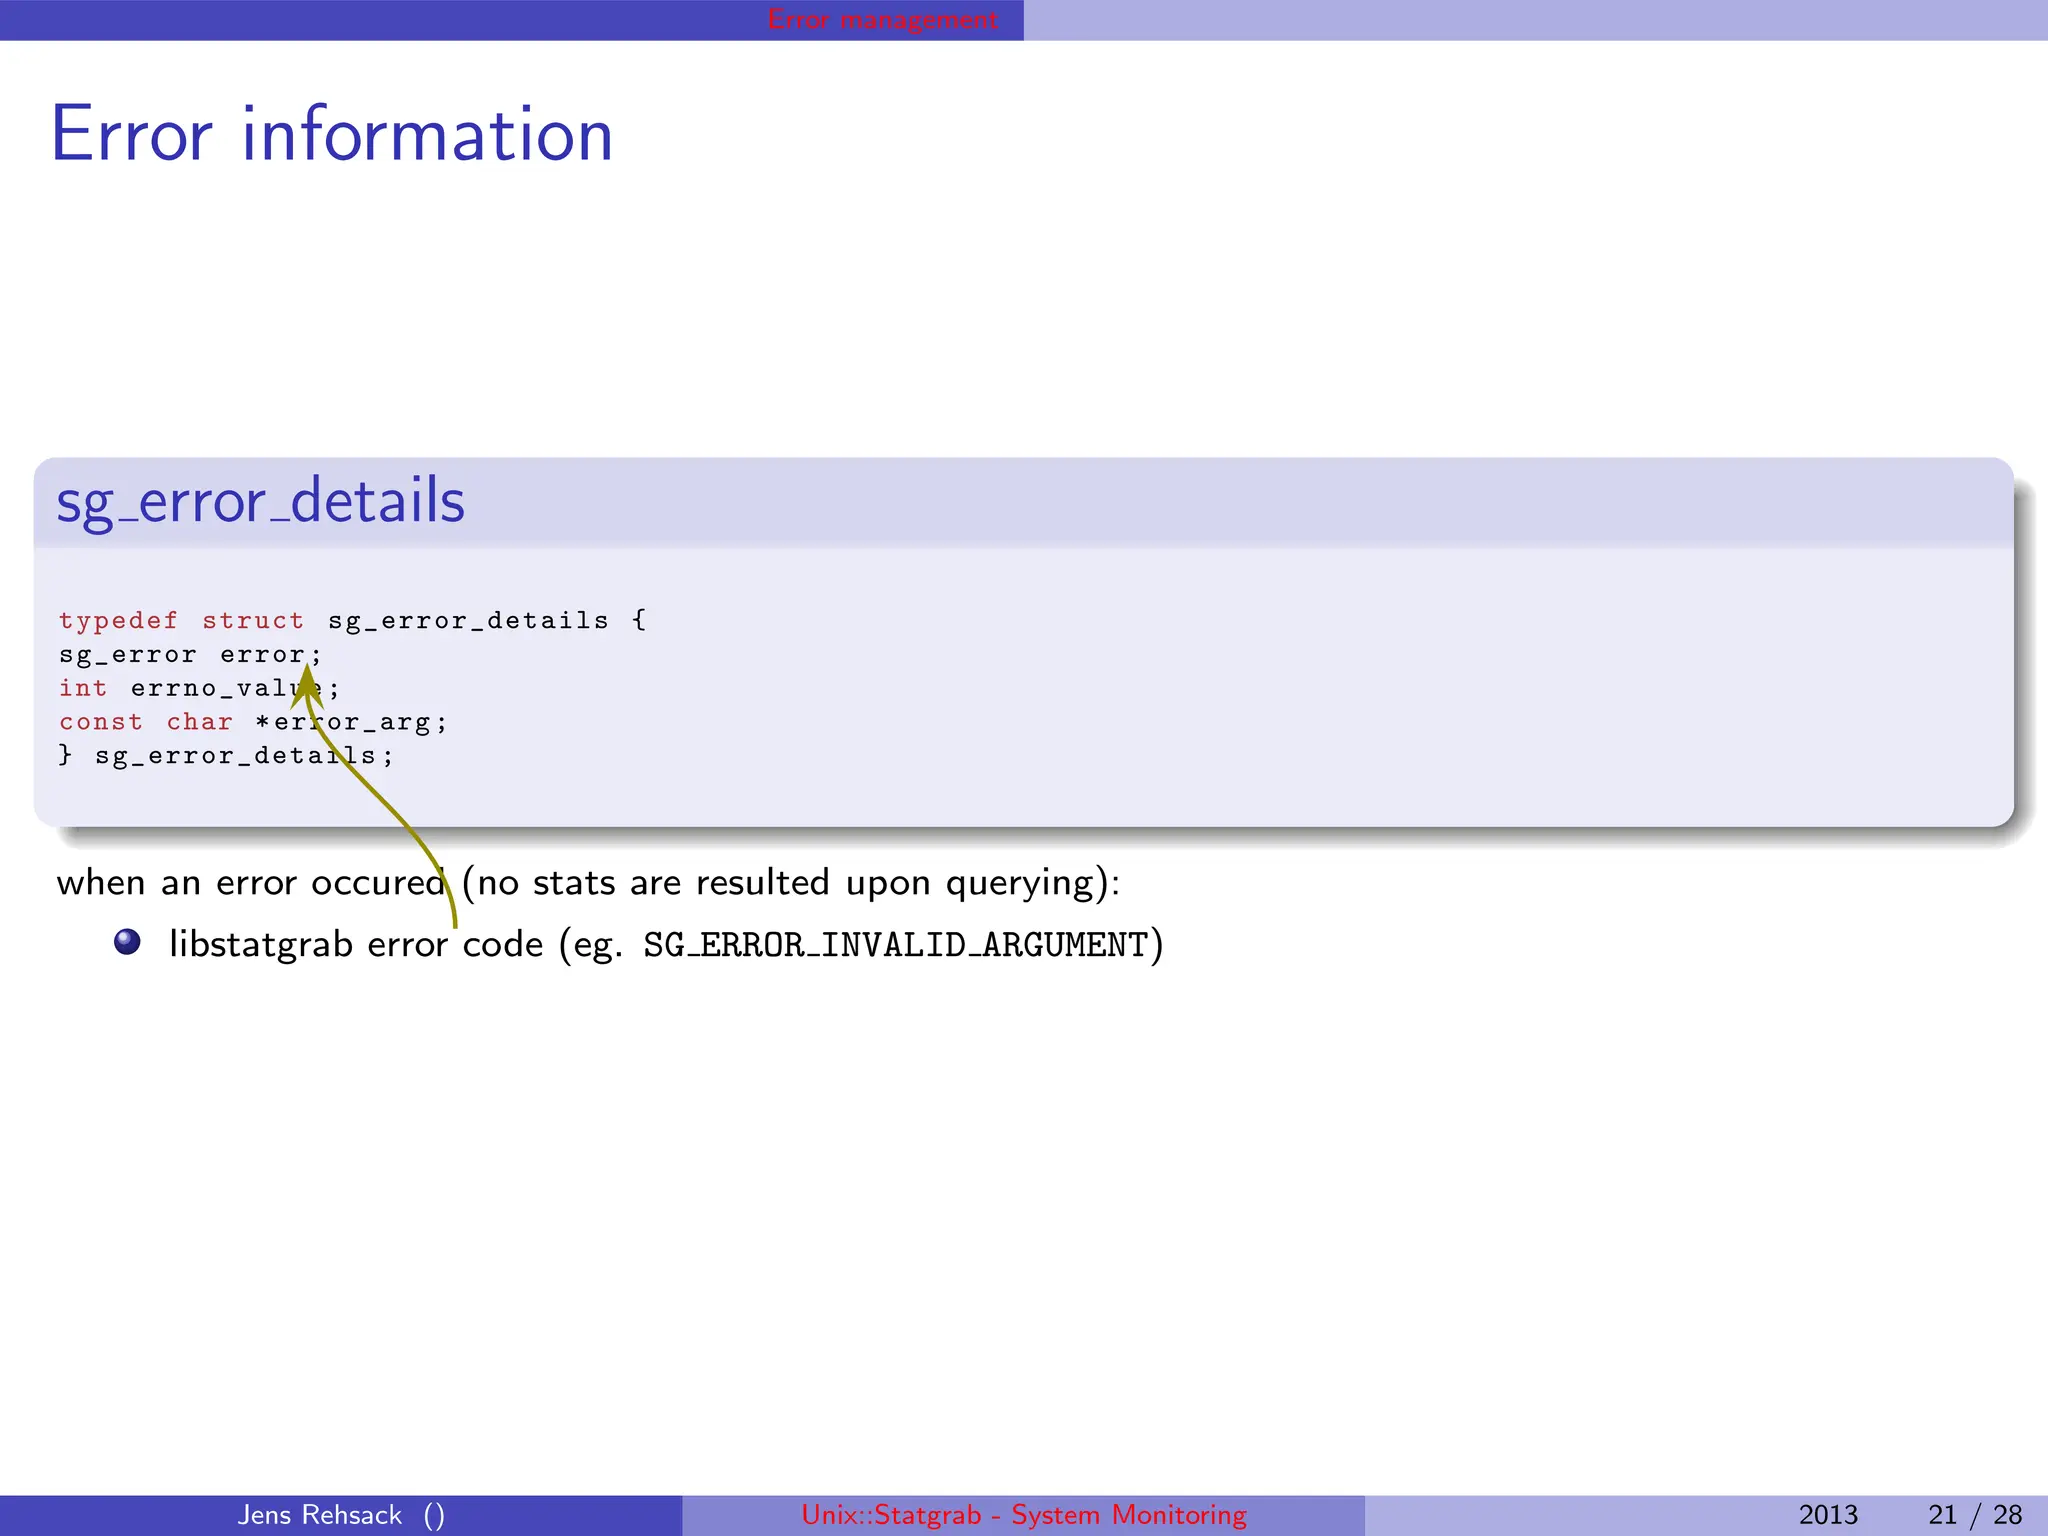The width and height of the screenshot is (2048, 1536).
Task: Select code line 'int errno_value;'
Action: coord(199,689)
